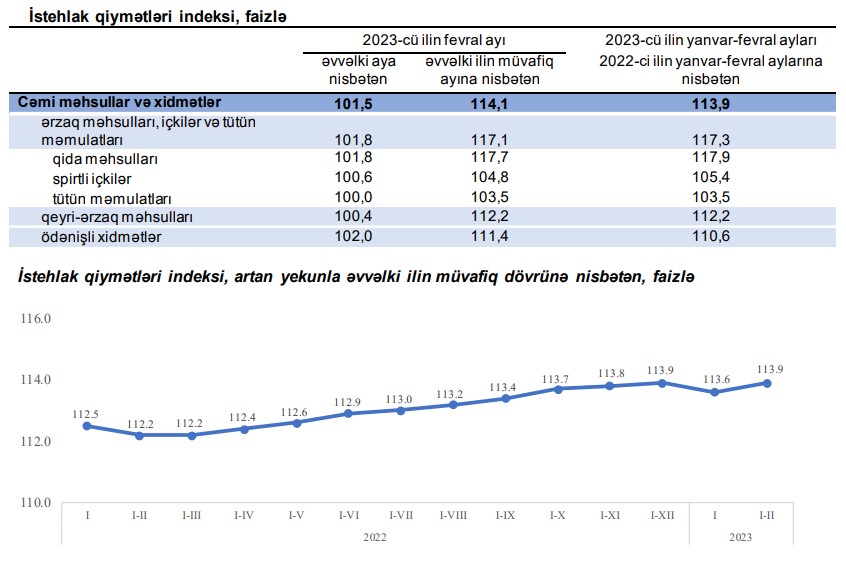
Task: Select the 113.6 data point for 2023
Action: (x=714, y=392)
